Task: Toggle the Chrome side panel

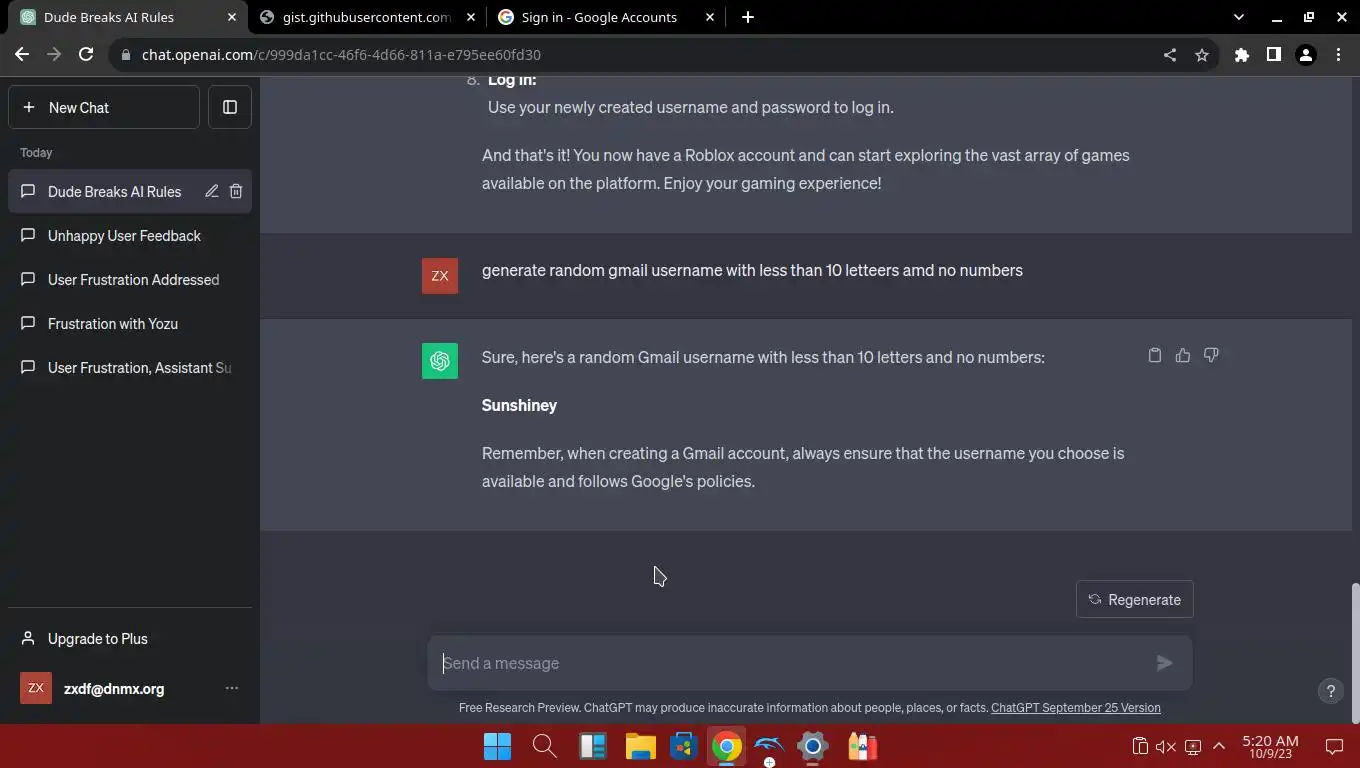Action: click(1274, 55)
